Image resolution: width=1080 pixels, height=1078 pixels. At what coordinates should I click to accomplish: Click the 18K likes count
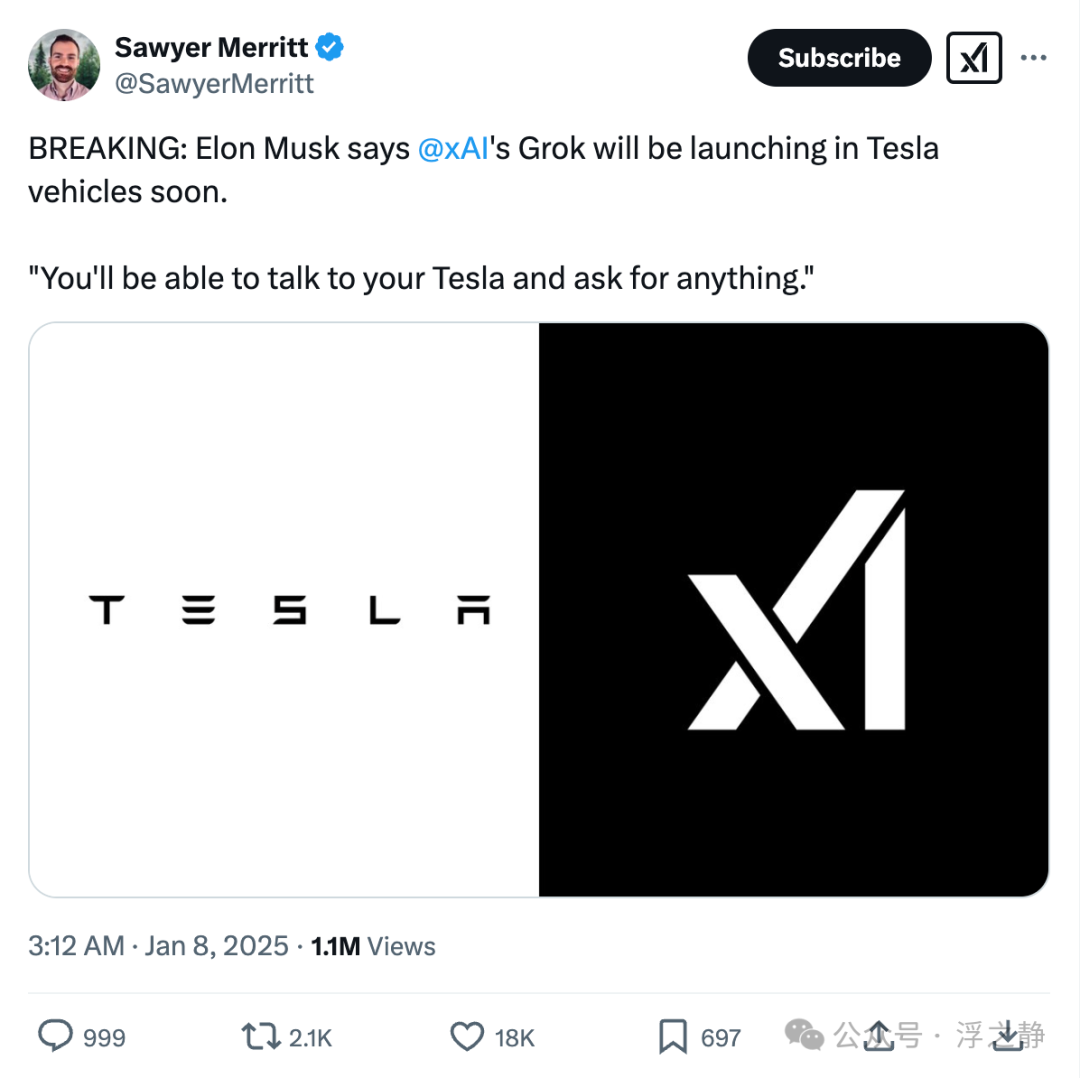point(515,1038)
